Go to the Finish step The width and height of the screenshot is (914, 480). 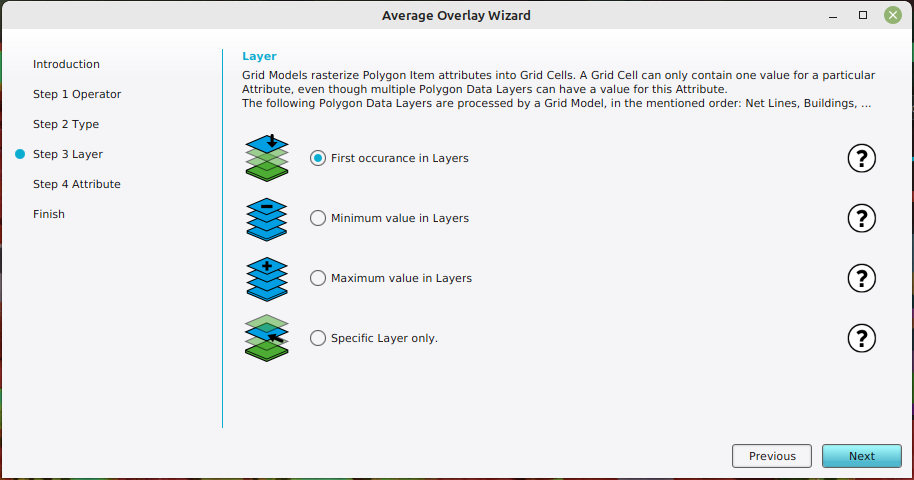[49, 214]
